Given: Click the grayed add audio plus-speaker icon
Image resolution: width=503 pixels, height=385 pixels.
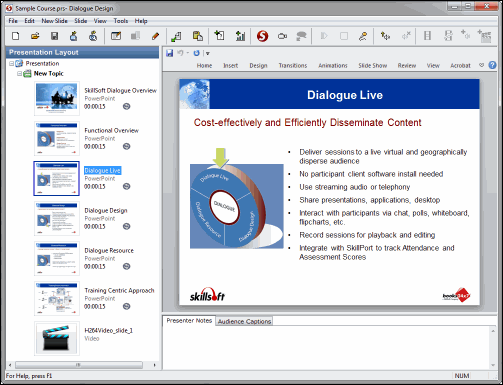Looking at the screenshot, I should click(465, 34).
